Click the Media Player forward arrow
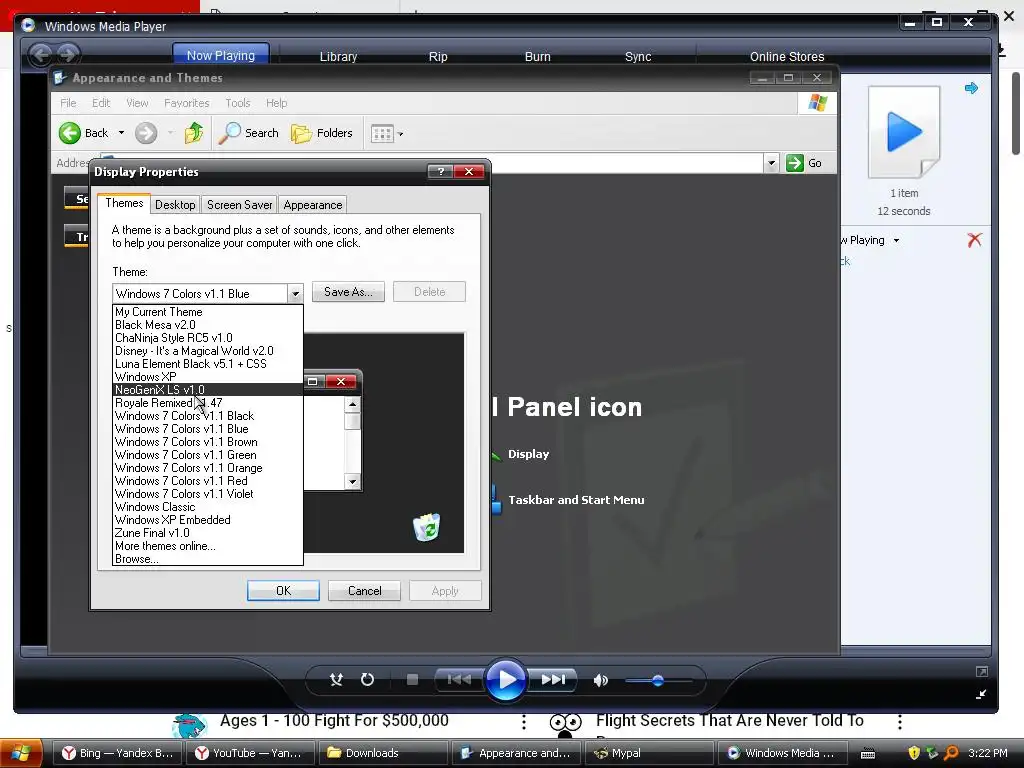1024x768 pixels. pos(67,54)
